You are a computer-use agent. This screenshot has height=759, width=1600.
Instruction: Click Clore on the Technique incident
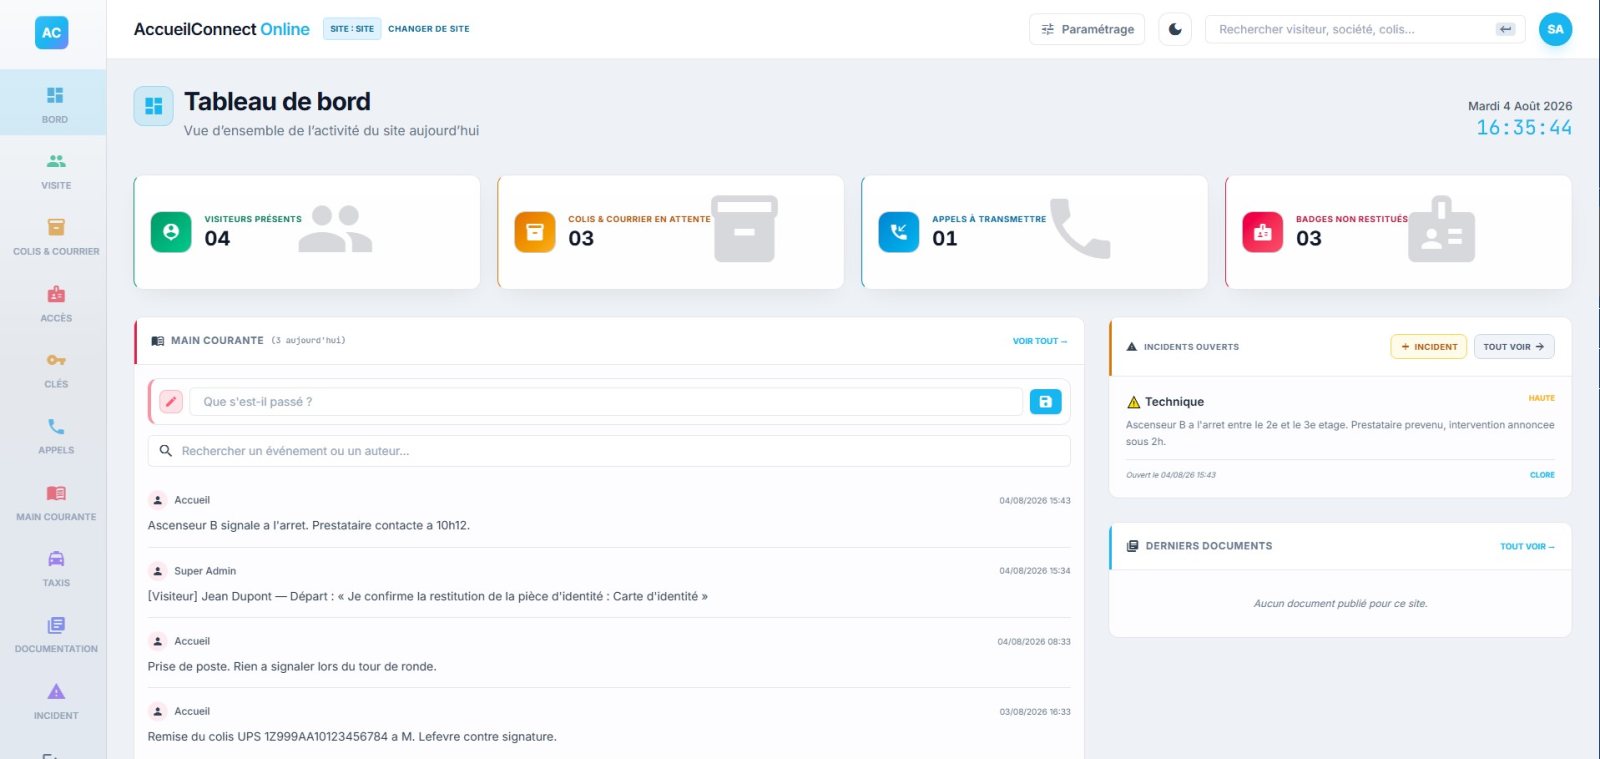1542,475
